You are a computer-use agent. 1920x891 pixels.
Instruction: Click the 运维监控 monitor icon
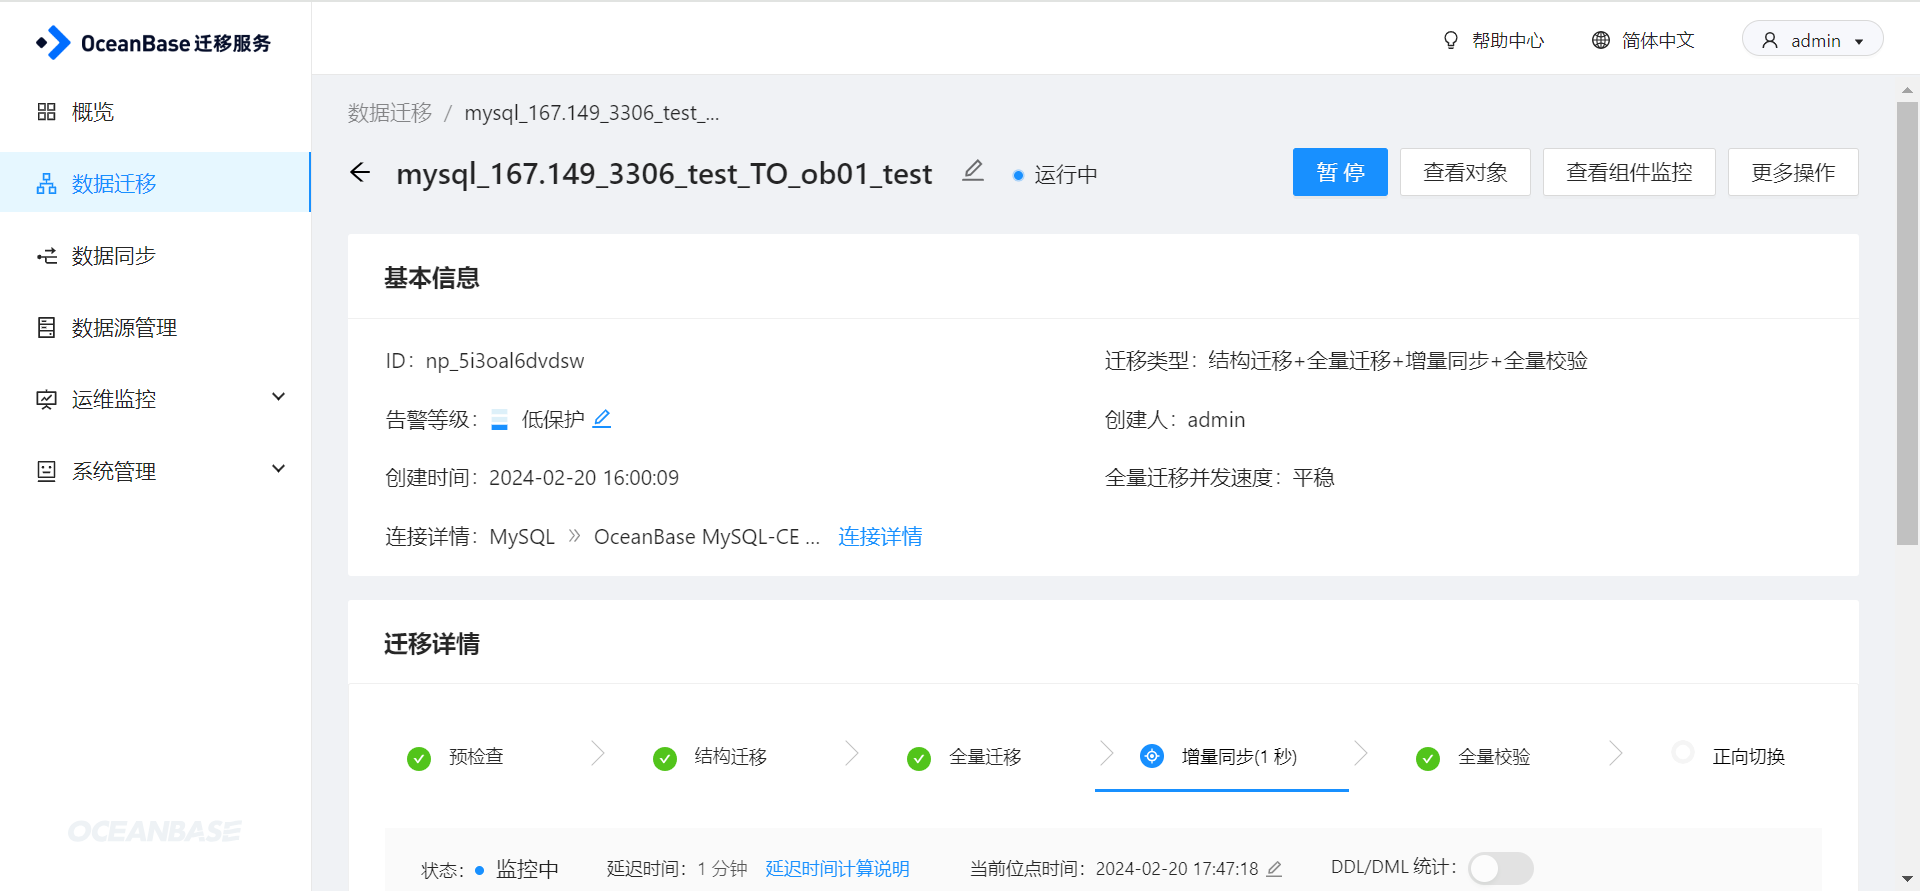(x=46, y=400)
